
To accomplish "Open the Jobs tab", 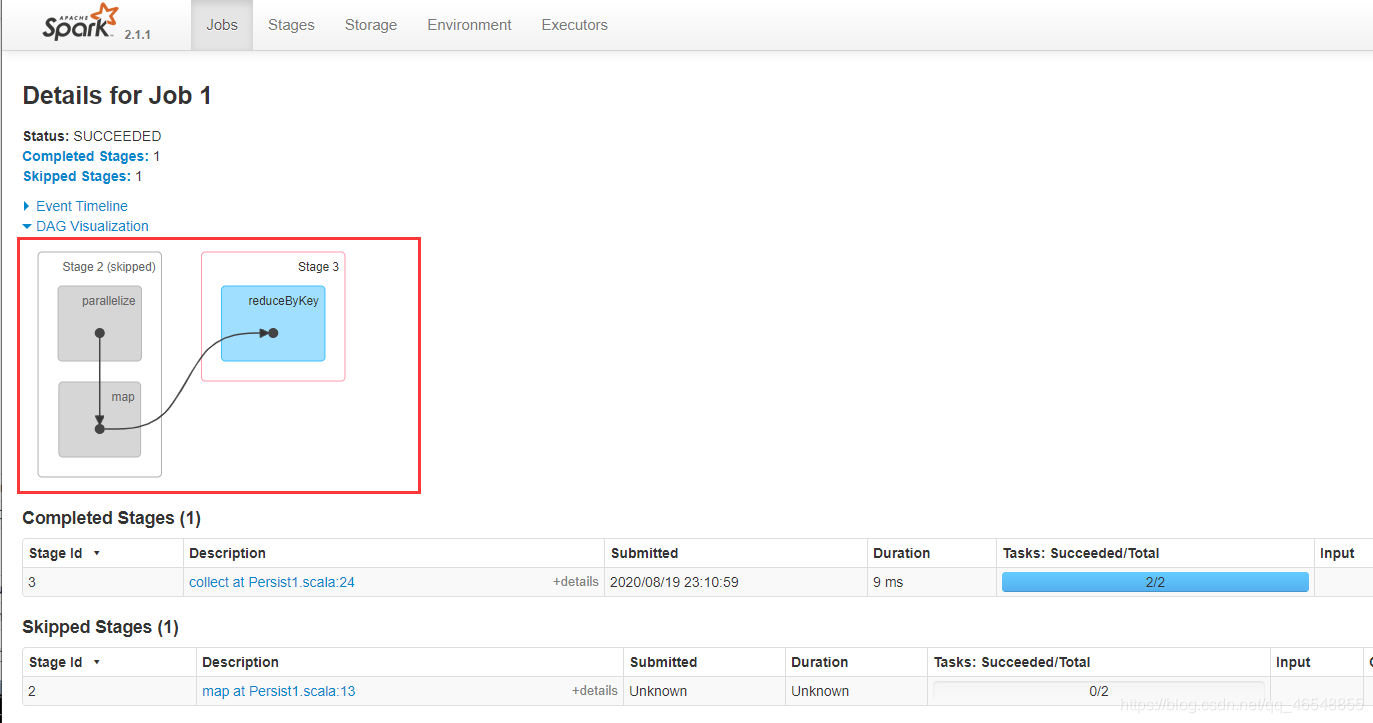I will tap(222, 25).
